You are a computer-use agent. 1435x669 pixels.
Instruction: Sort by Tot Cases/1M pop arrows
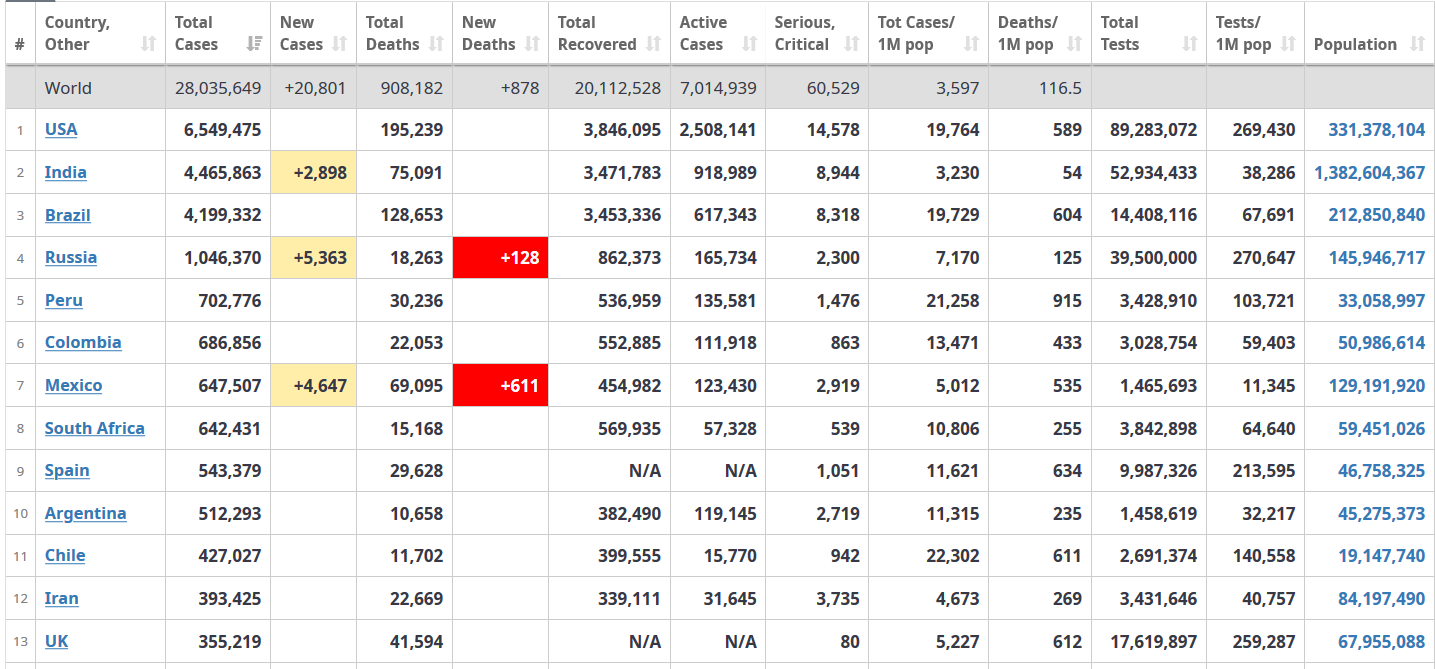tap(972, 44)
